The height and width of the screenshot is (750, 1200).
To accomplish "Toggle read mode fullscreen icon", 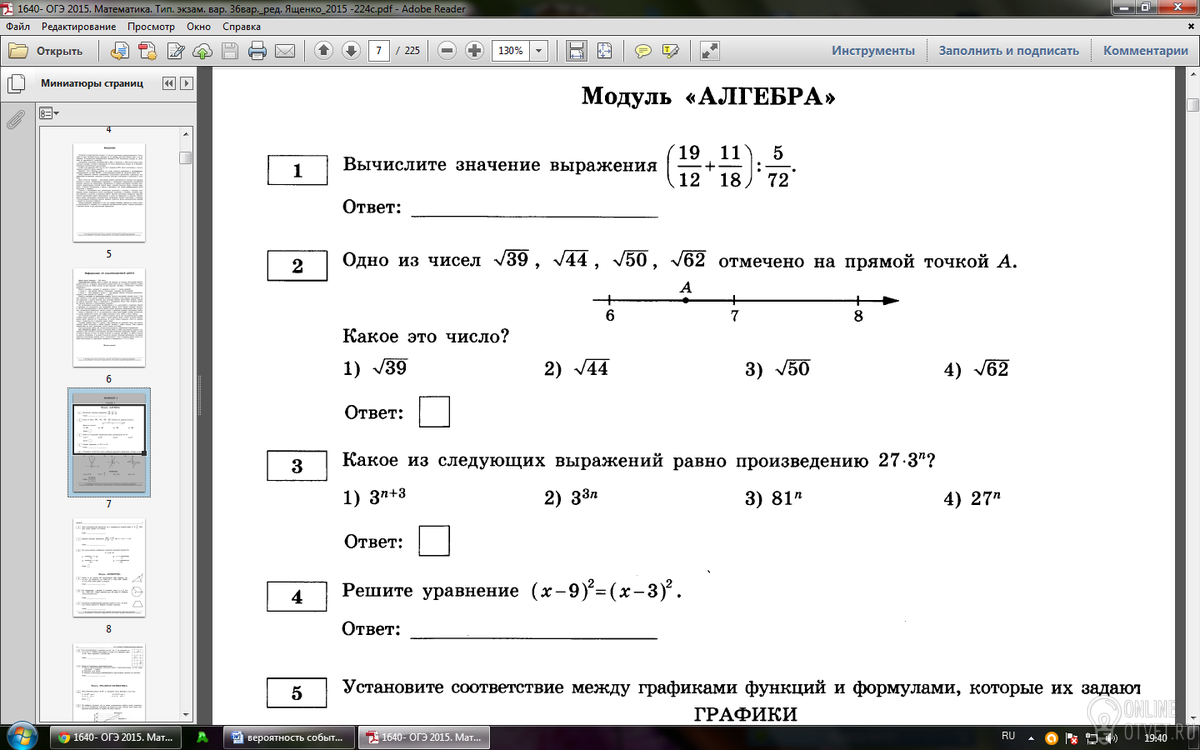I will (710, 51).
